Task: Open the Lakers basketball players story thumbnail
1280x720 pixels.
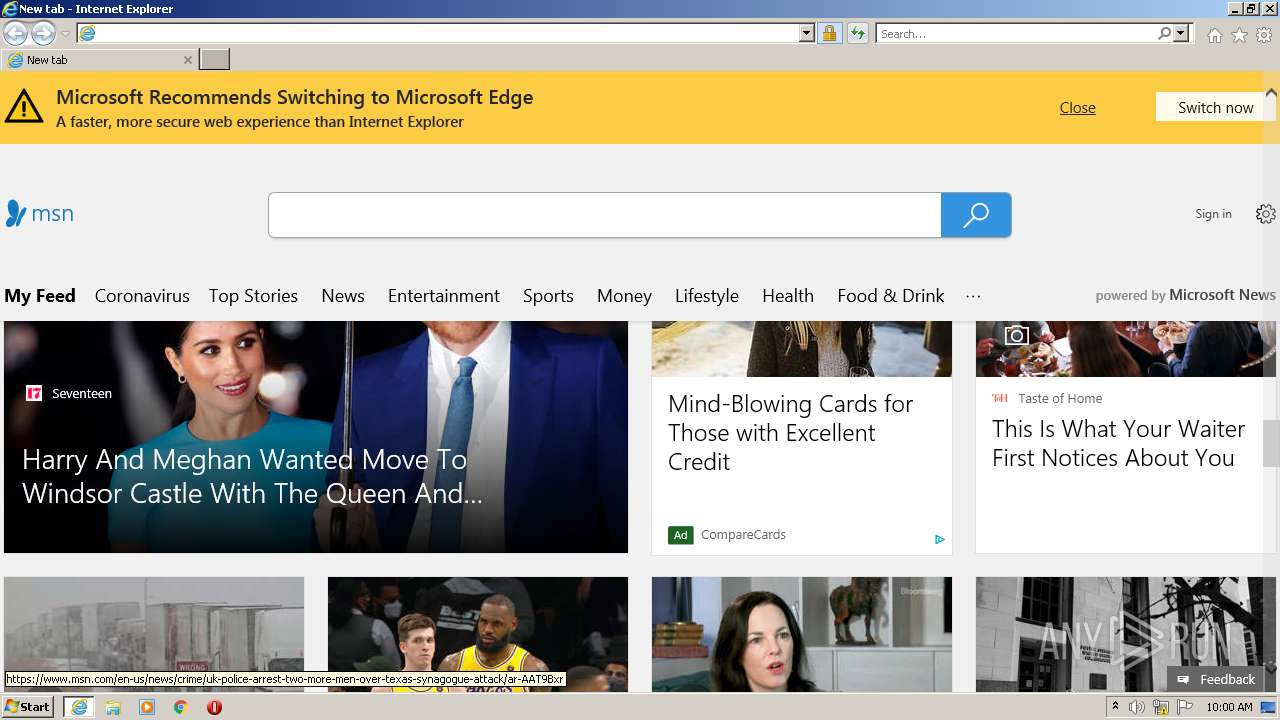Action: coord(478,634)
